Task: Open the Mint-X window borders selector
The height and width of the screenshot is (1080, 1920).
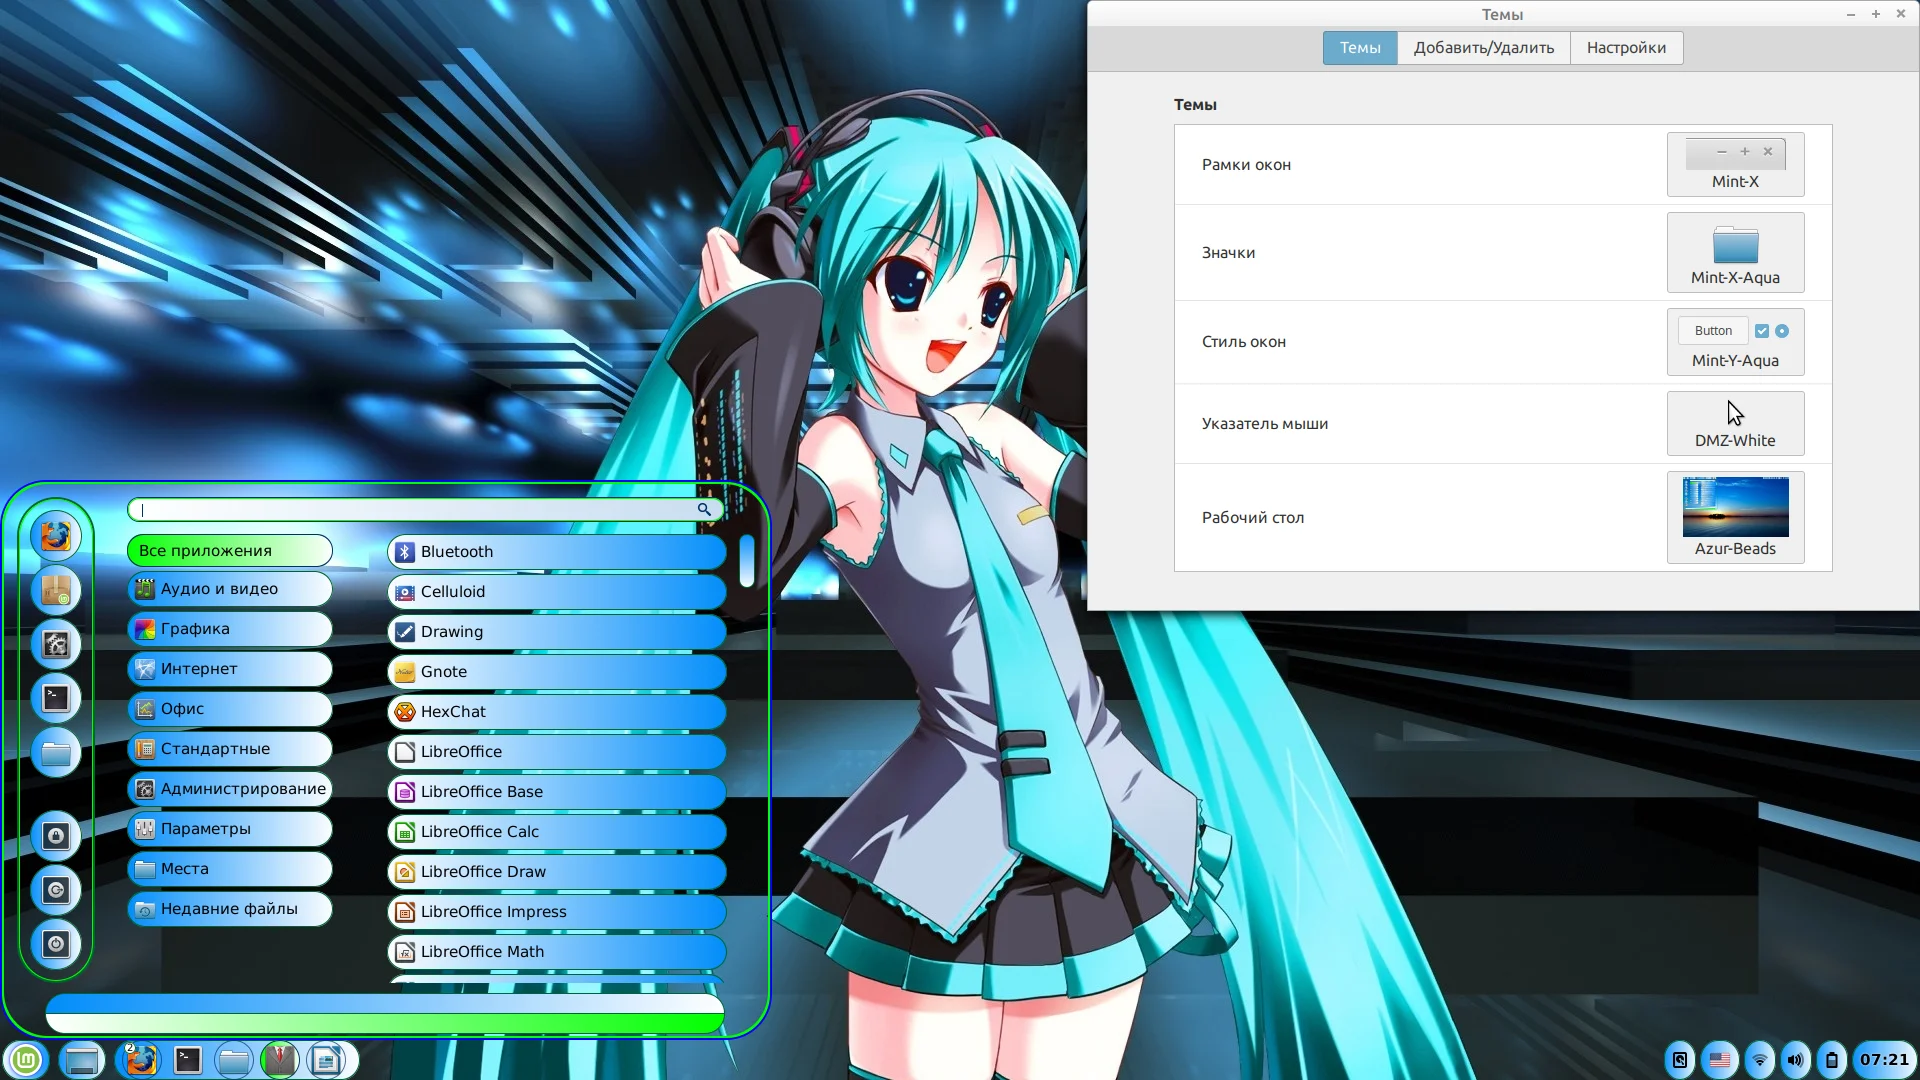Action: pos(1735,165)
